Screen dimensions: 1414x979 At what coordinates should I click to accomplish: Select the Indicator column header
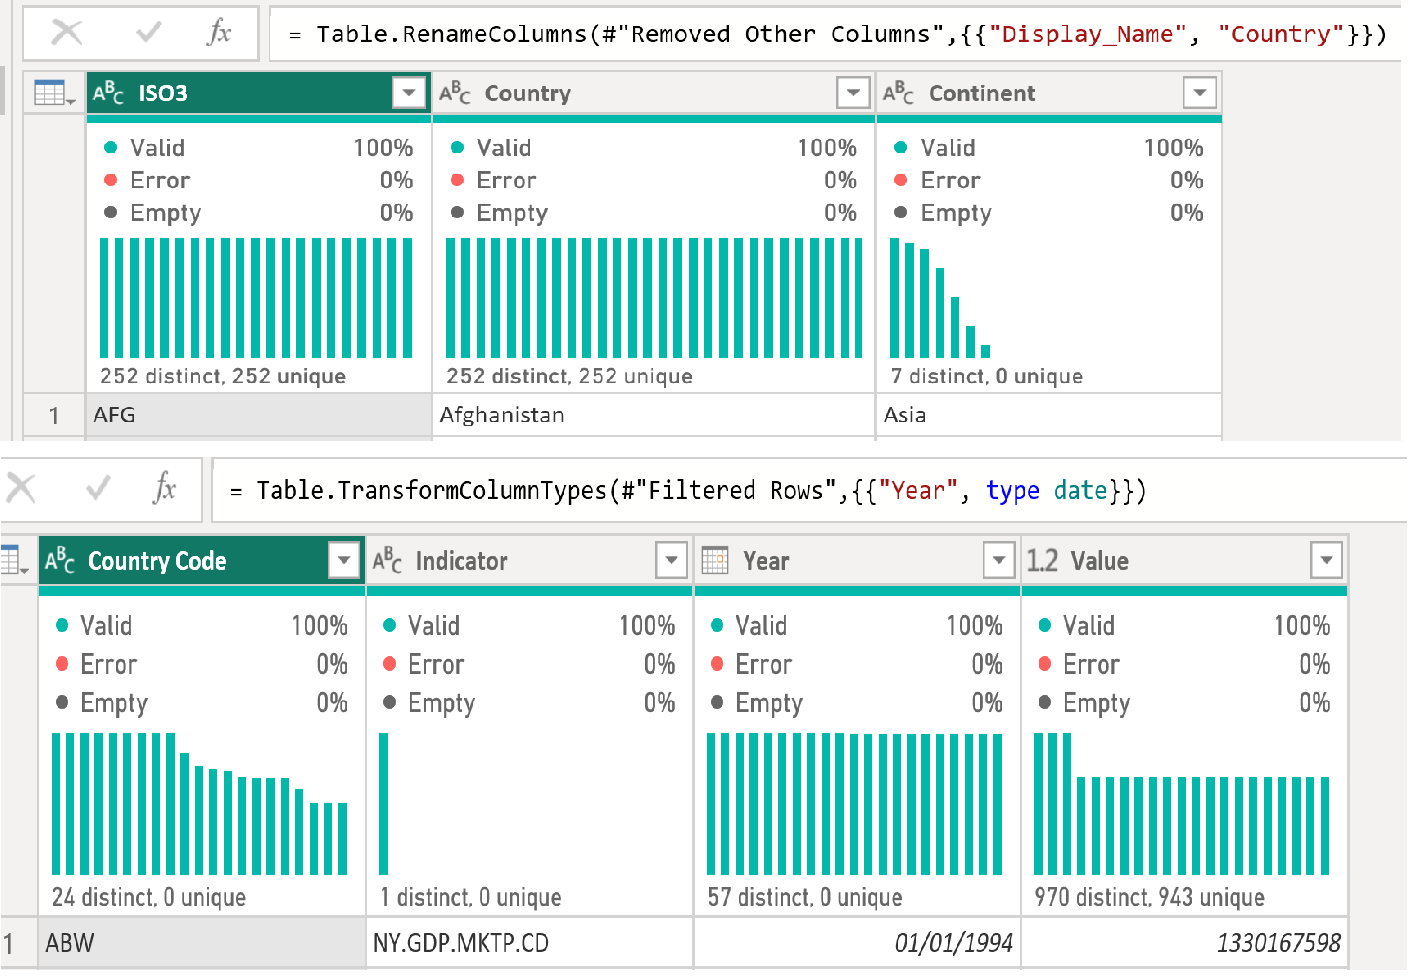click(530, 561)
